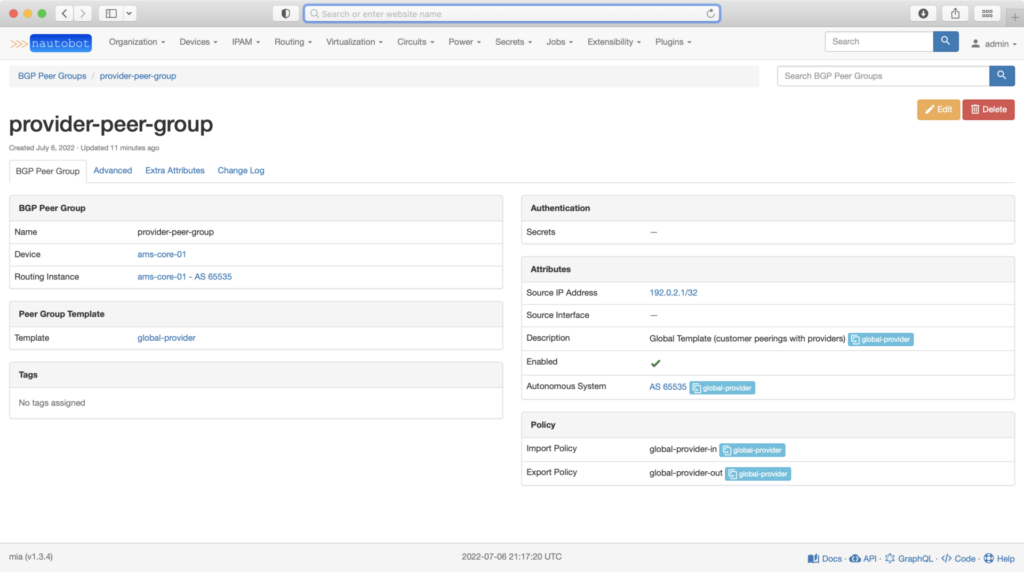Toggle the Safari sidebar button
The width and height of the screenshot is (1024, 572).
111,13
